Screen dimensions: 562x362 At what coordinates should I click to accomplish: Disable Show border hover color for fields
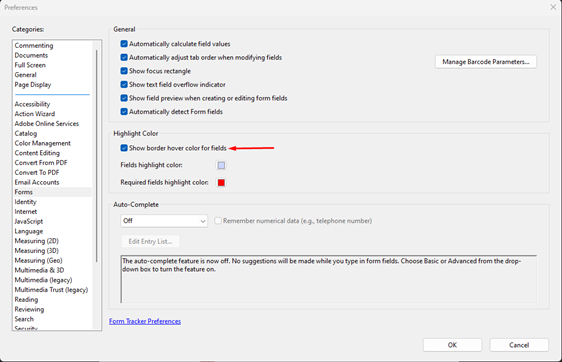(124, 148)
